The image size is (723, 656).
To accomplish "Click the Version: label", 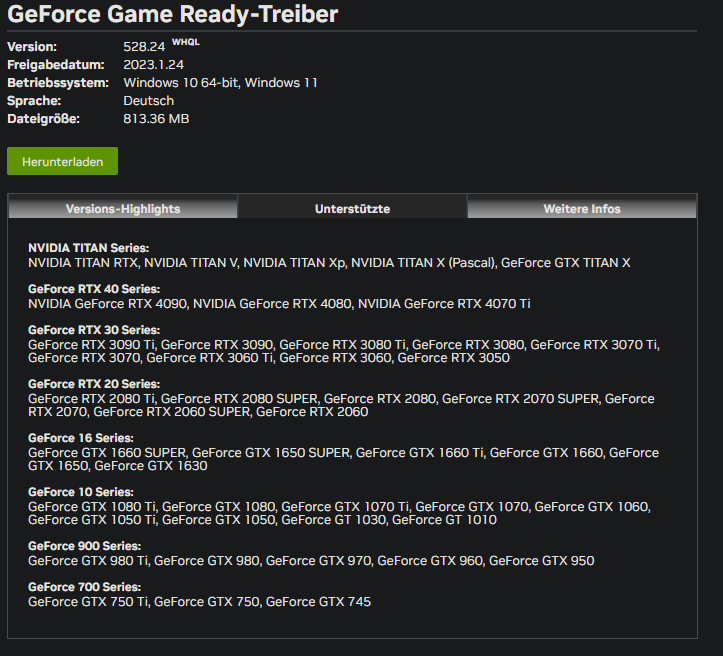I will coord(32,47).
